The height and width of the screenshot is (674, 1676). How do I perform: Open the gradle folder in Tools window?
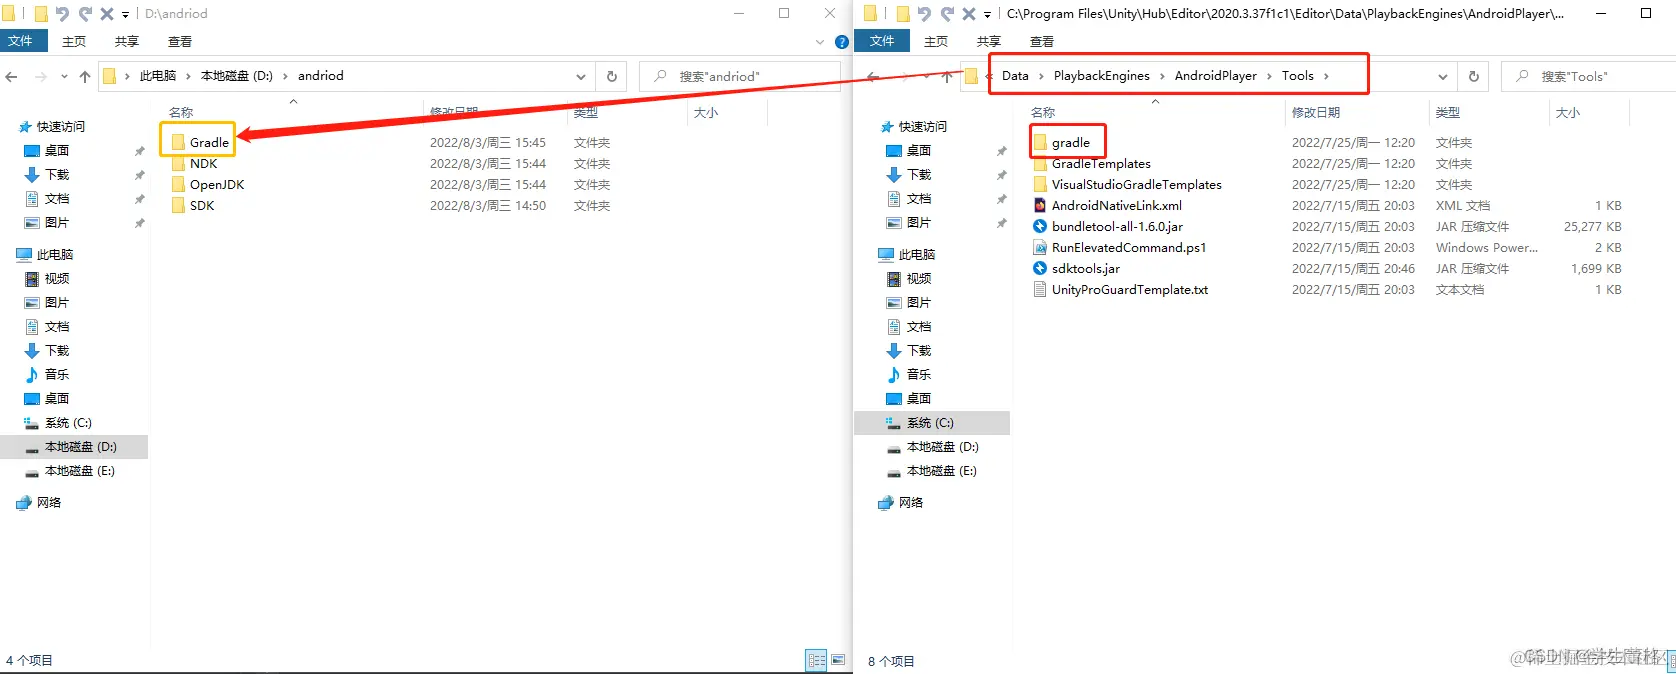pos(1071,142)
